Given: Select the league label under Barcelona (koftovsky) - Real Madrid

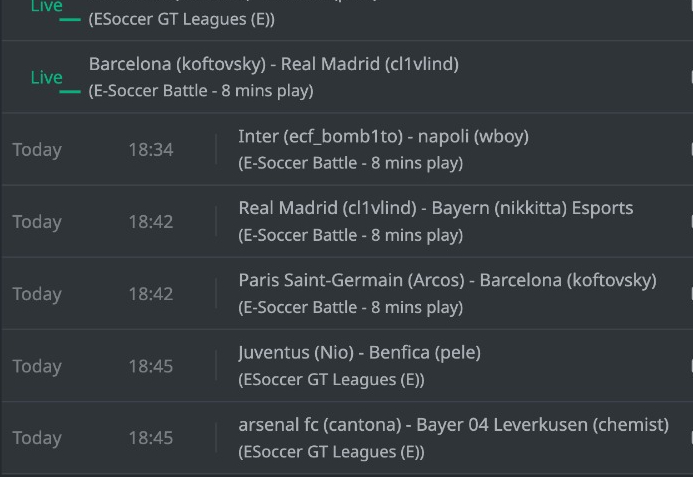Looking at the screenshot, I should [201, 91].
